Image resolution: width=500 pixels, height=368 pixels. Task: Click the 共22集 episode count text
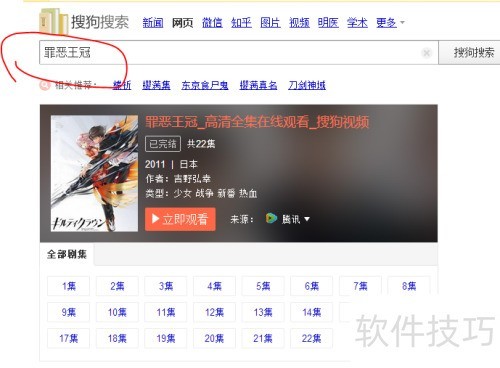(201, 144)
